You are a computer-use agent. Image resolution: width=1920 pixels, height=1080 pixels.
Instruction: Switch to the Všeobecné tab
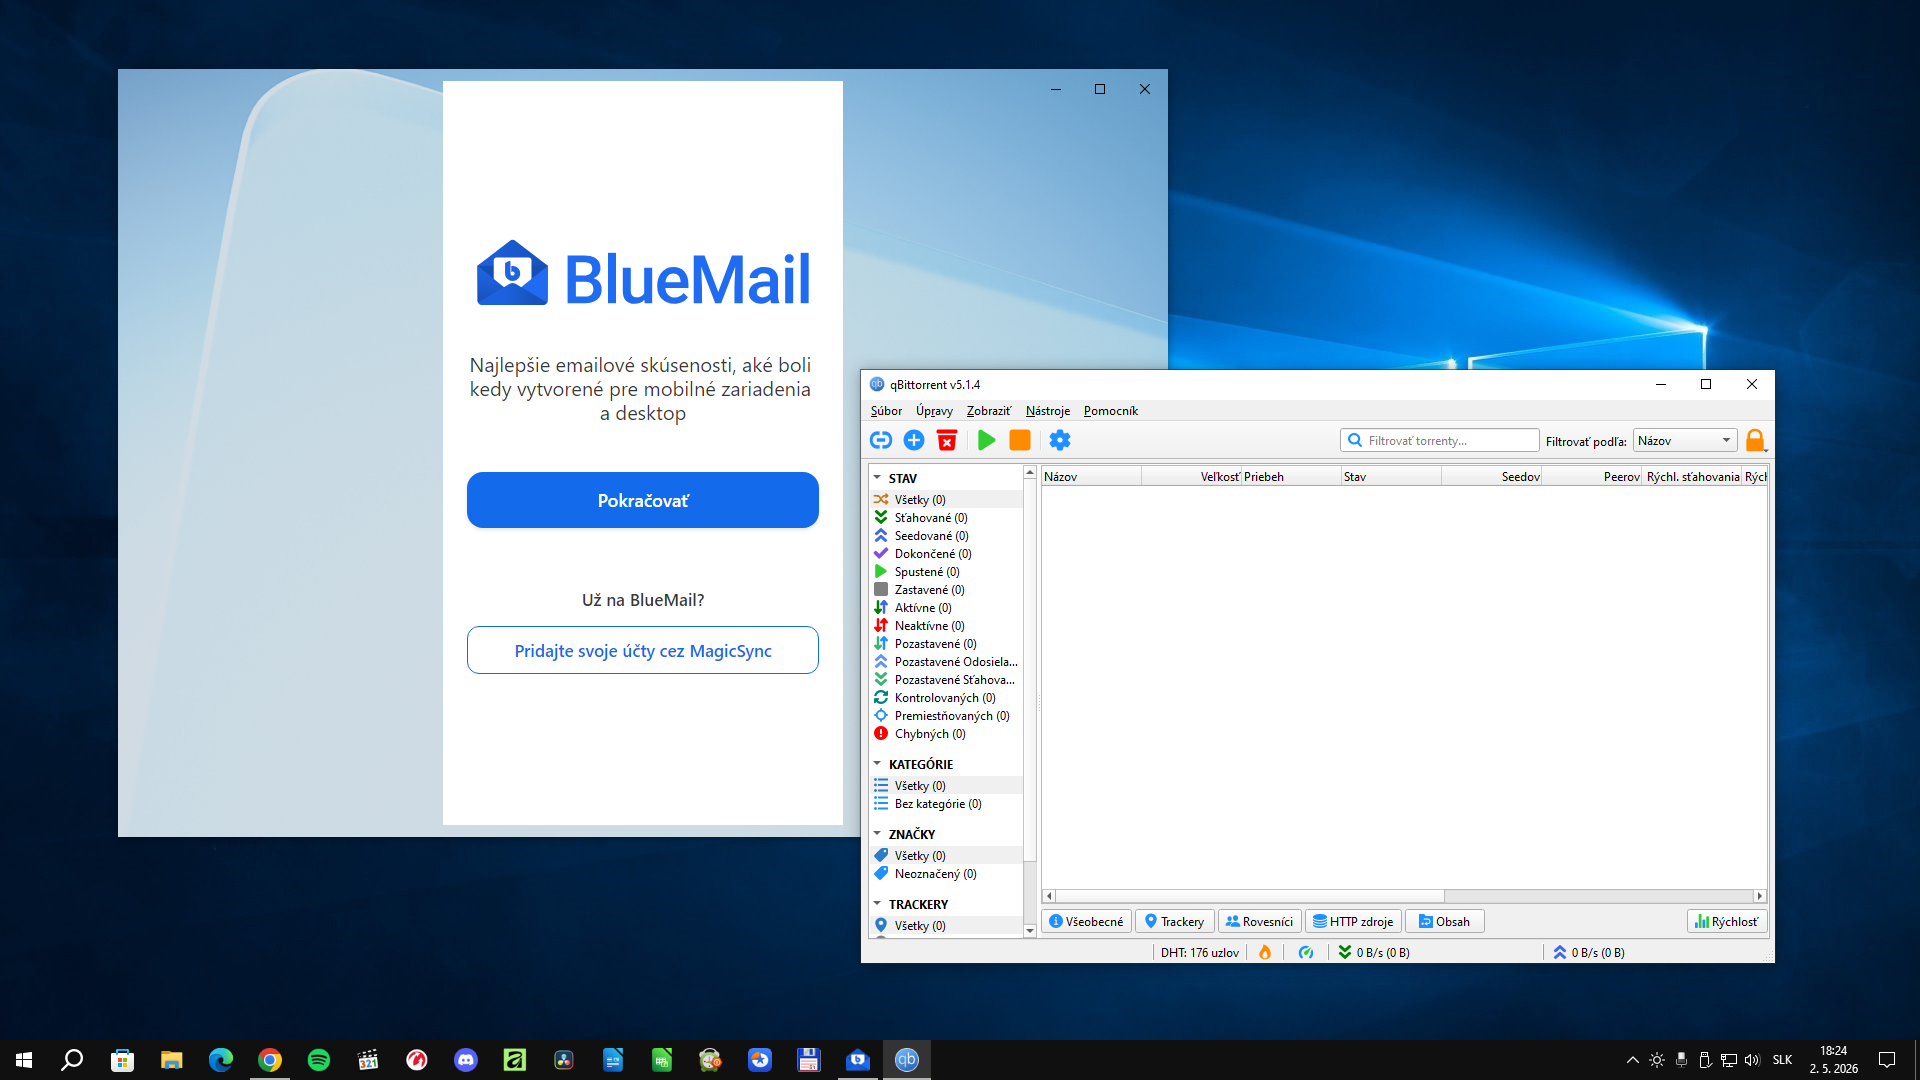pyautogui.click(x=1087, y=922)
